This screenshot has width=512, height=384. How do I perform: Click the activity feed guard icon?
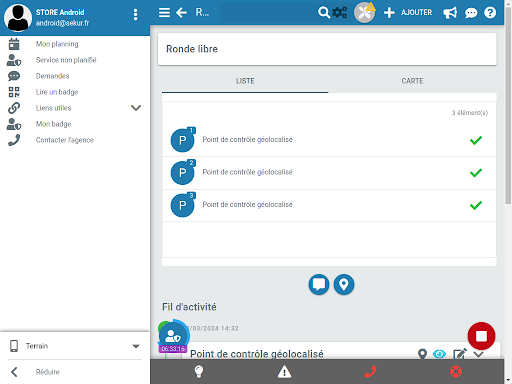tap(173, 336)
